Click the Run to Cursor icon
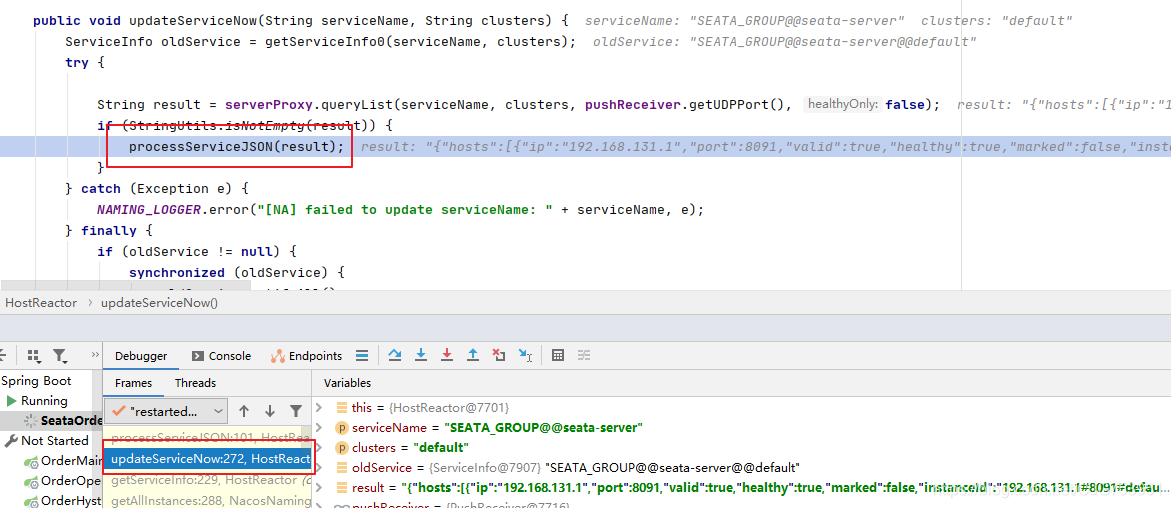Screen dimensions: 1171x508 pos(526,356)
